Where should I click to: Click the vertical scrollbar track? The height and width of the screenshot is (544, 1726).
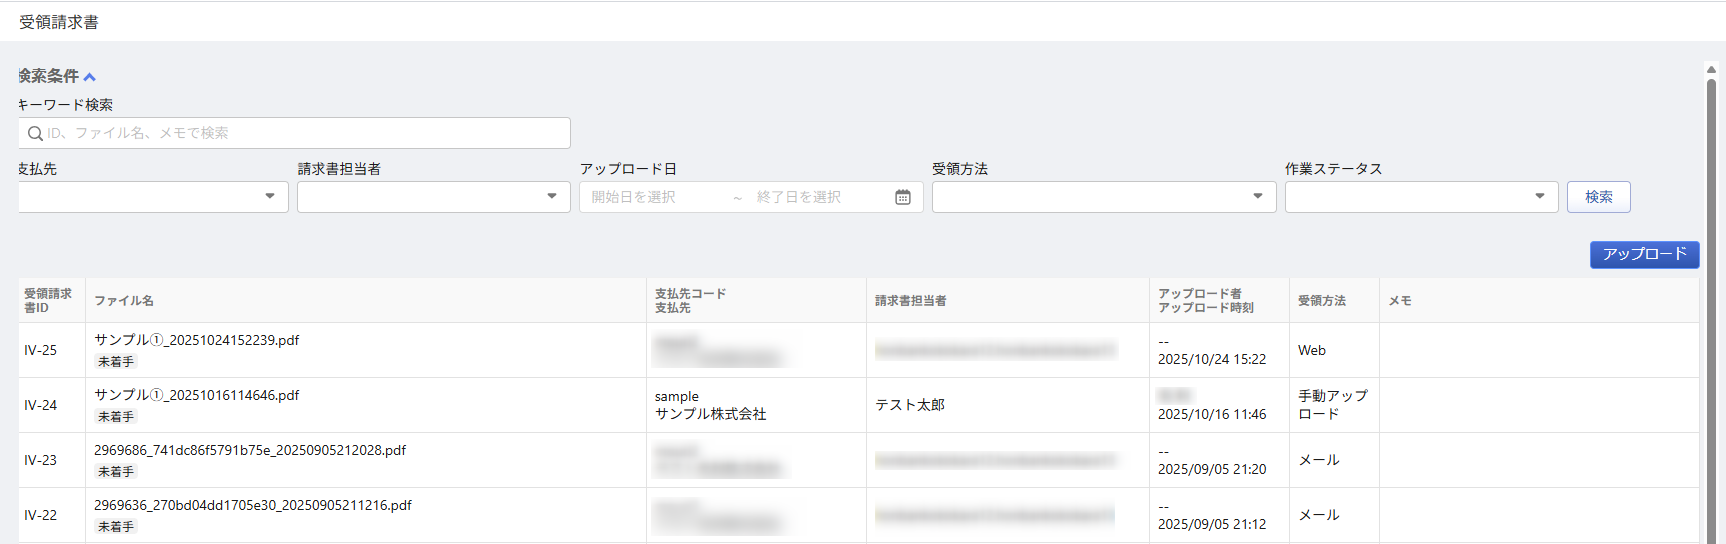tap(1711, 300)
